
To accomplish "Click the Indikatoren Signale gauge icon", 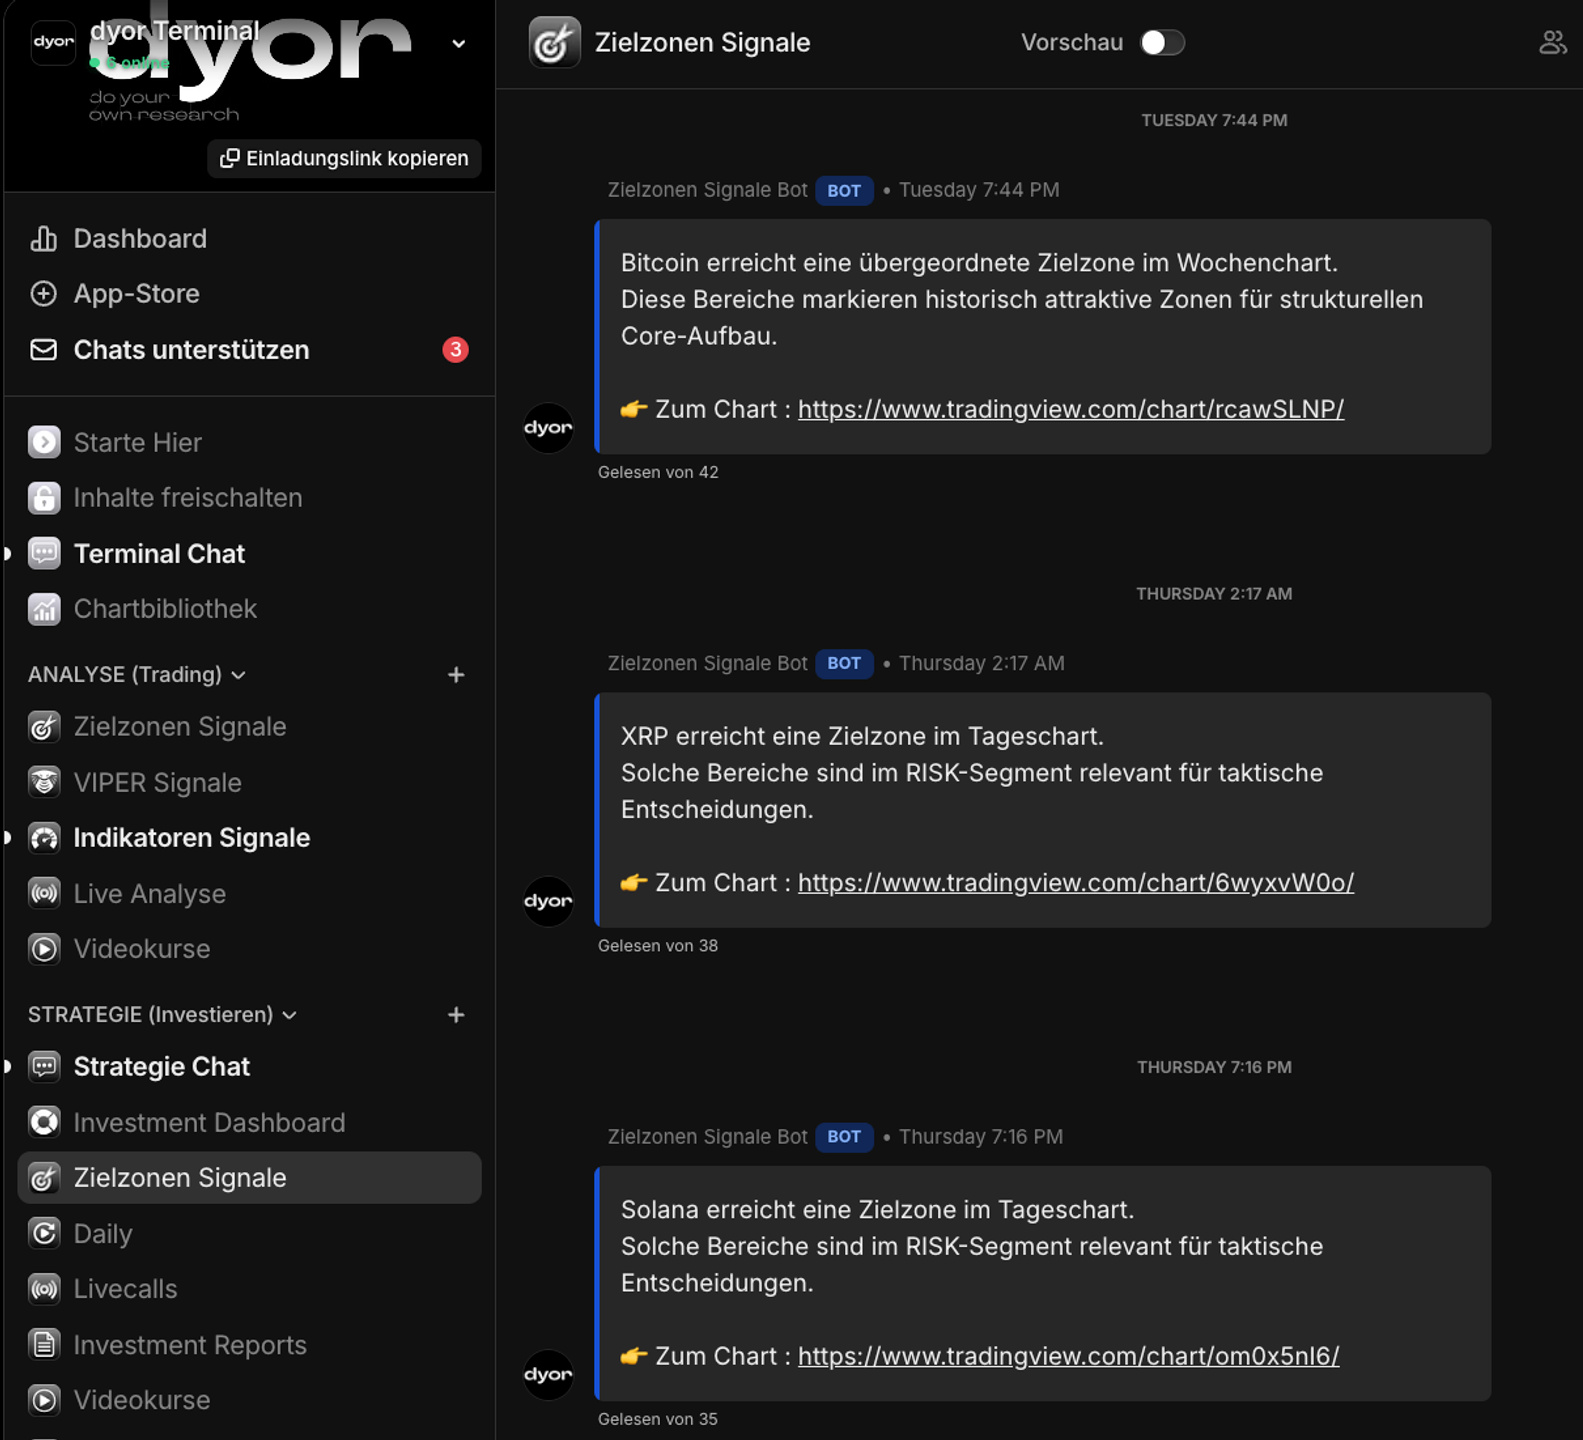I will (x=44, y=838).
